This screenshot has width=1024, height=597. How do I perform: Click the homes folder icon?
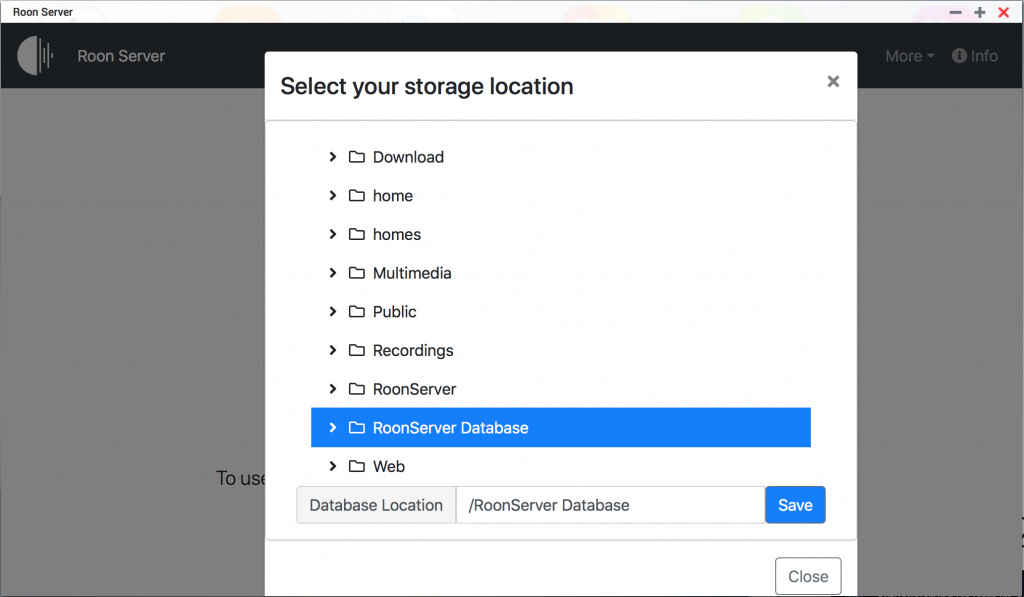[x=356, y=234]
